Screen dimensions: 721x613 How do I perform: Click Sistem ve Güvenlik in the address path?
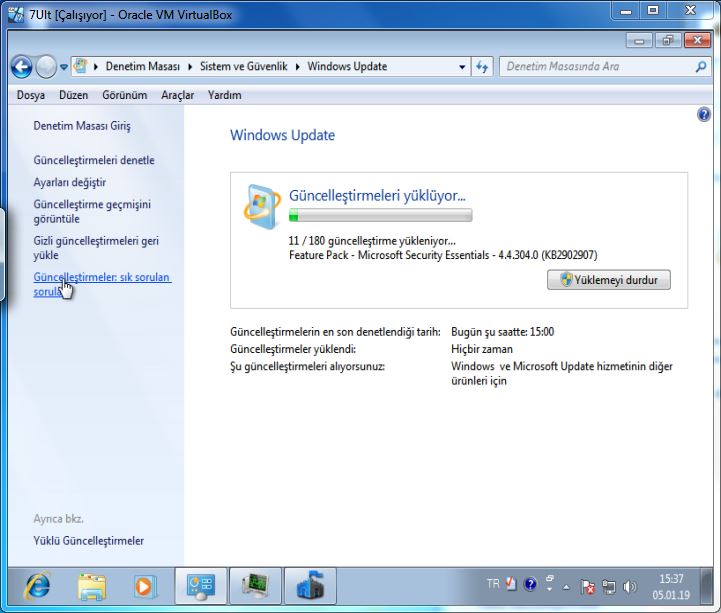point(243,67)
